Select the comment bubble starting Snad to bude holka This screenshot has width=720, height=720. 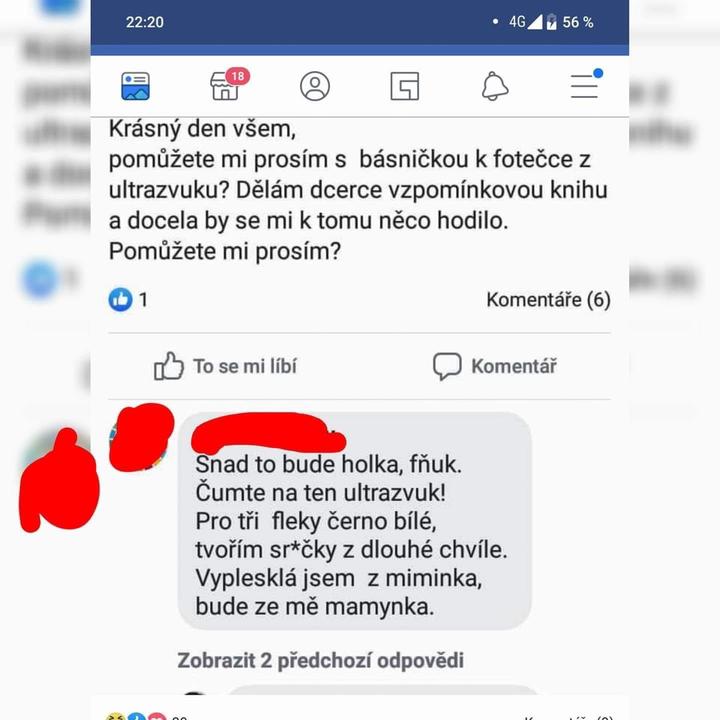pos(354,521)
